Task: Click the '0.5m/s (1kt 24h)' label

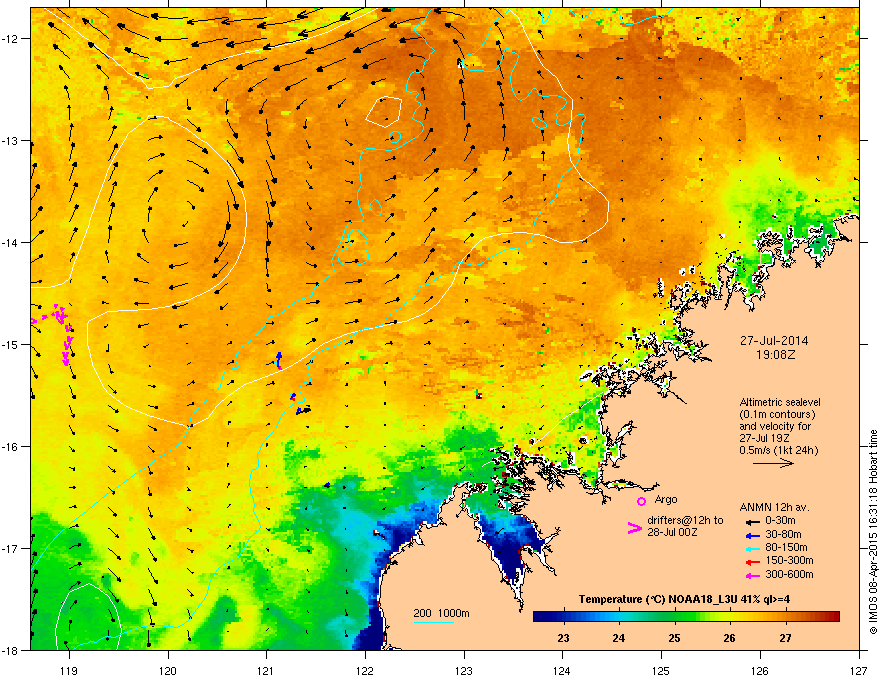Action: [778, 451]
